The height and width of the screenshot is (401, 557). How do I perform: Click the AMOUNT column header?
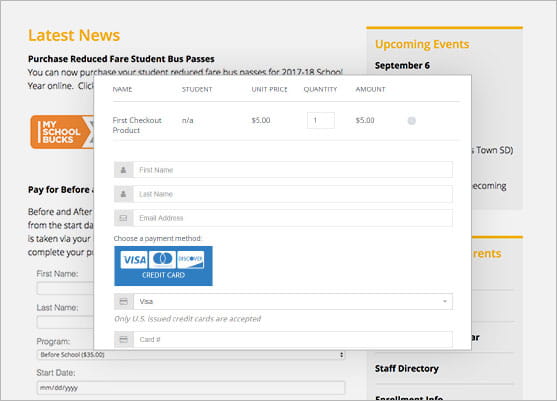(370, 90)
